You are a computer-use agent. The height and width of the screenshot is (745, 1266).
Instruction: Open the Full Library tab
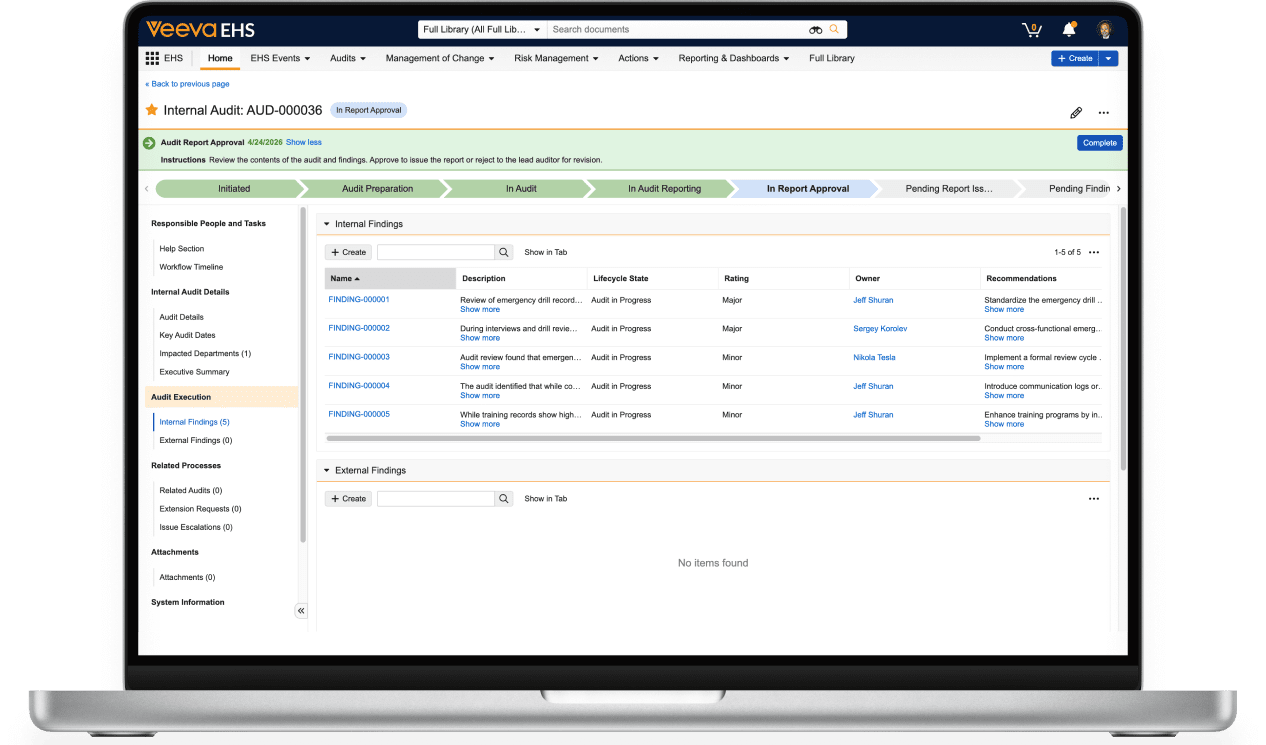(832, 58)
